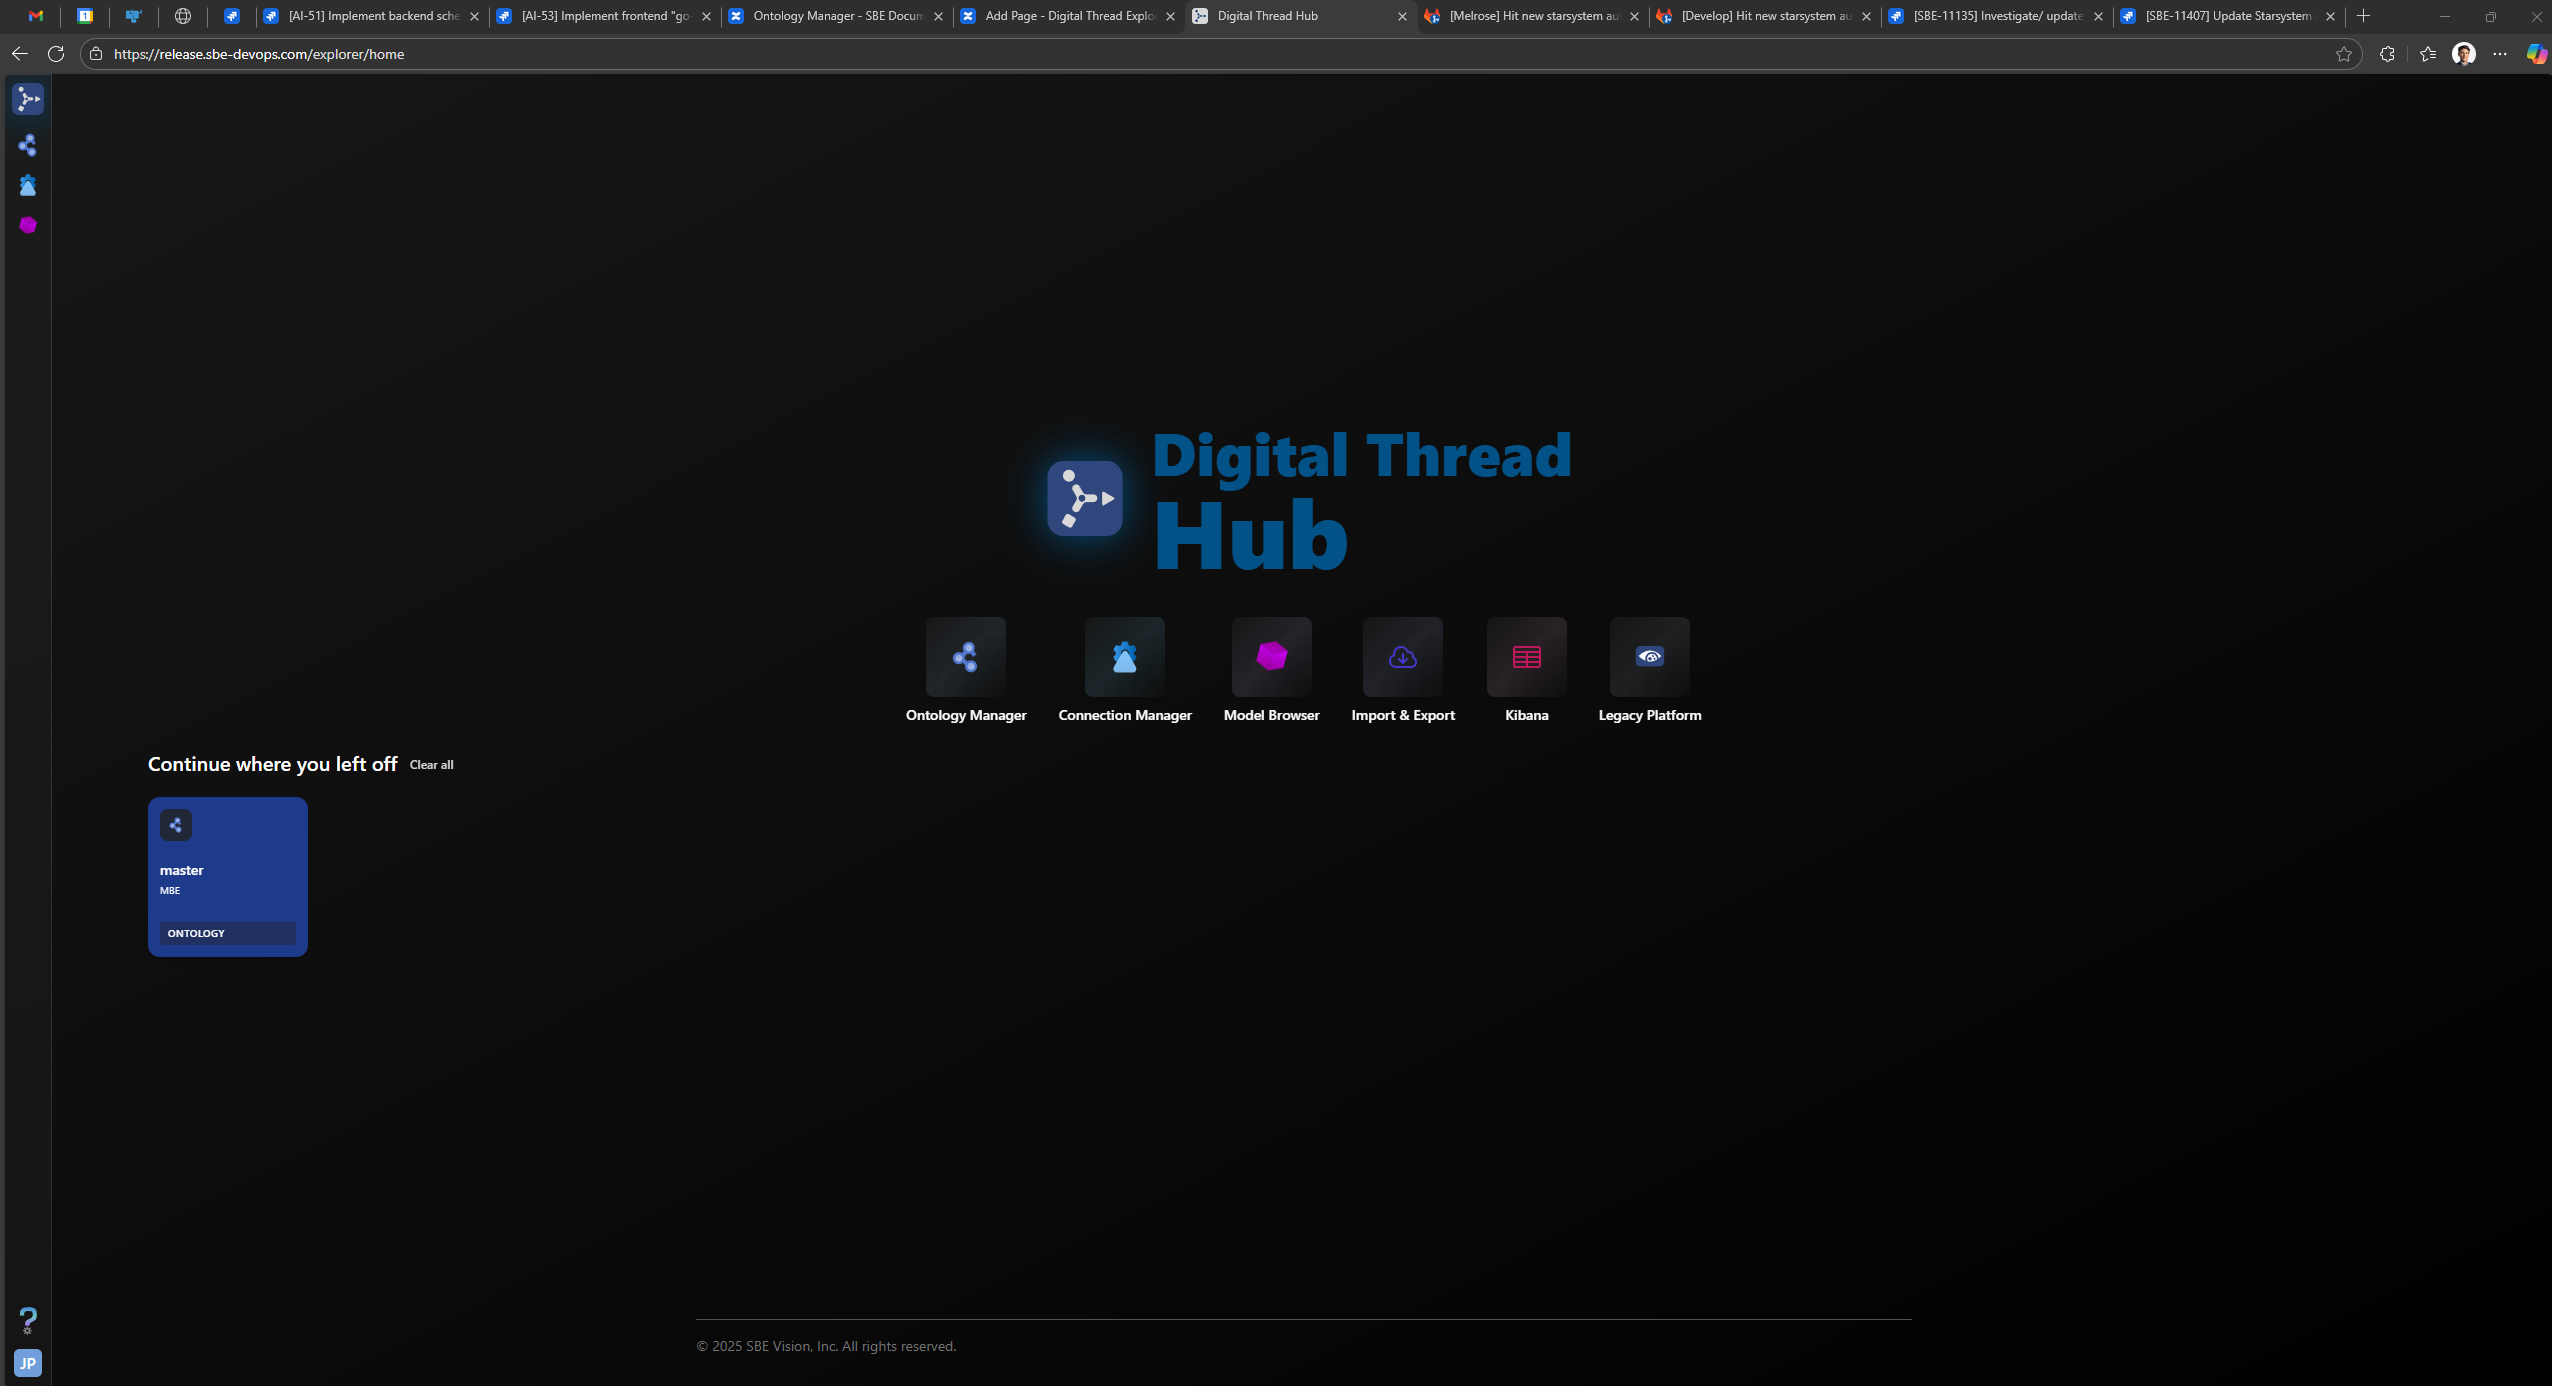
Task: Click the browser address bar
Action: click(1200, 54)
